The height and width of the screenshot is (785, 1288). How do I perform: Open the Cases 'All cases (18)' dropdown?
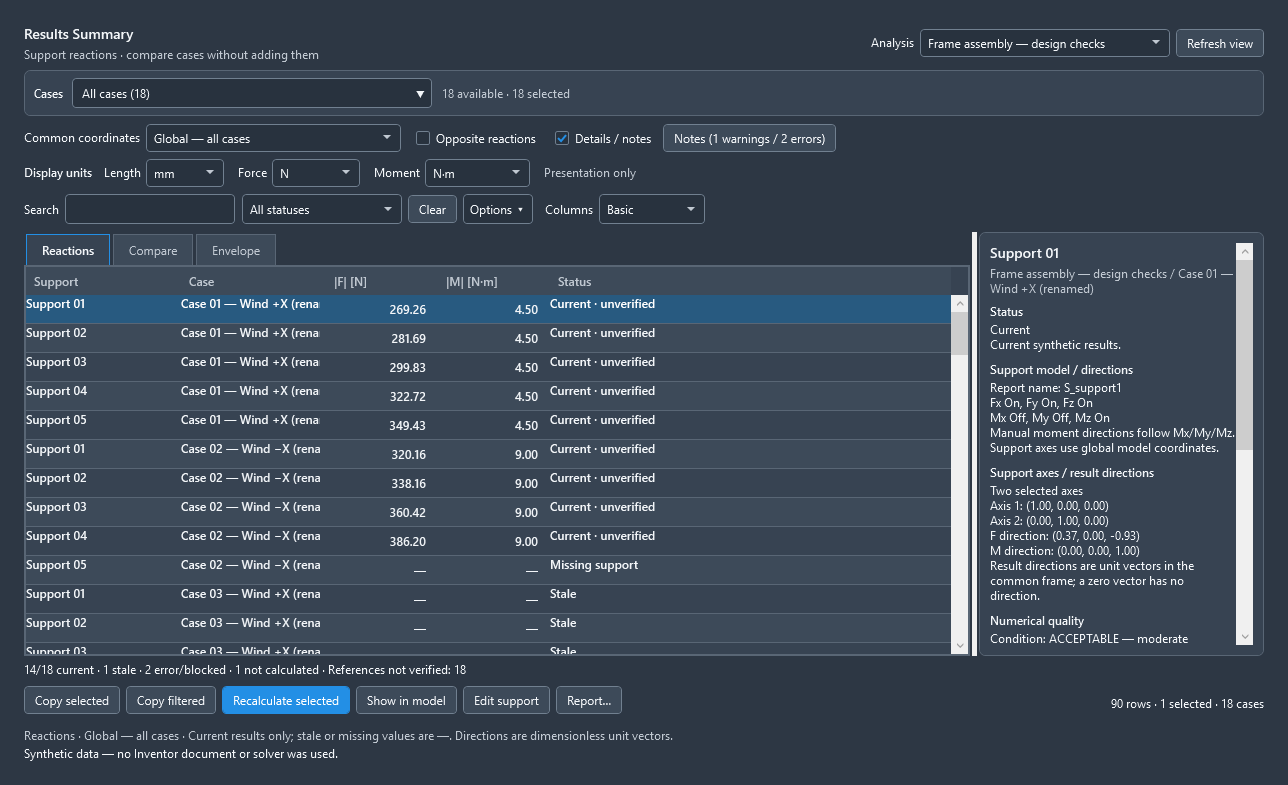click(252, 94)
